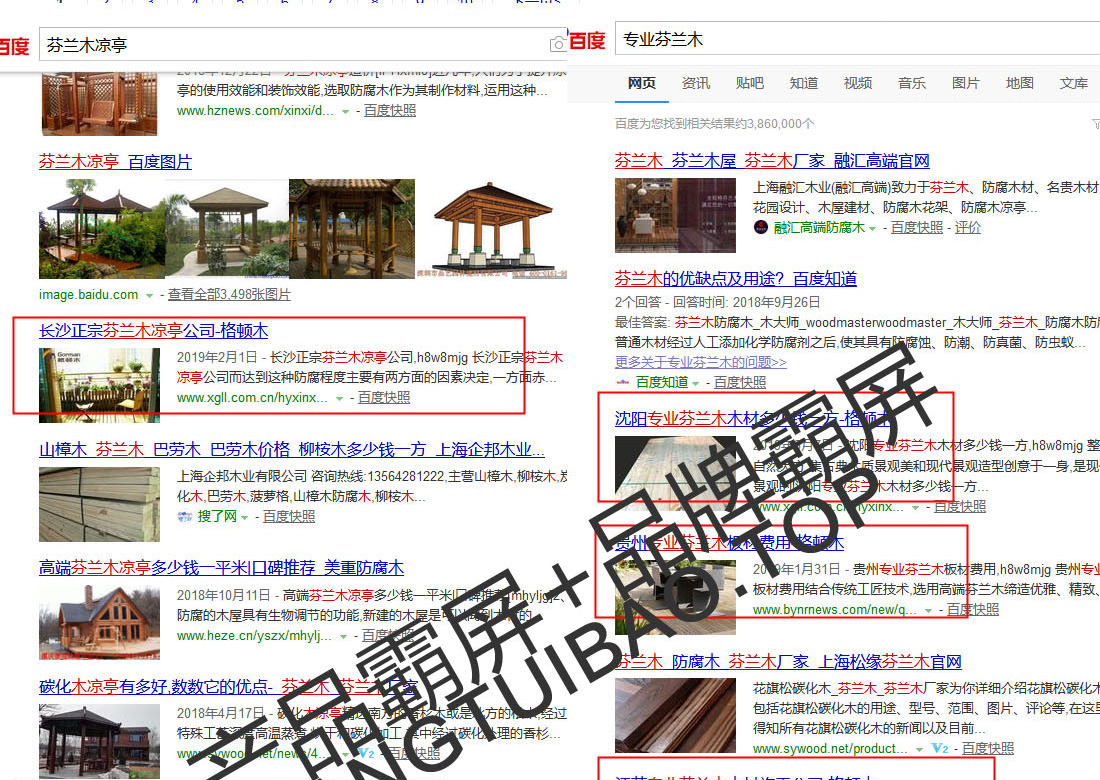
Task: Open 高端芬兰木凉亭多少钱一平米 result title
Action: click(222, 567)
